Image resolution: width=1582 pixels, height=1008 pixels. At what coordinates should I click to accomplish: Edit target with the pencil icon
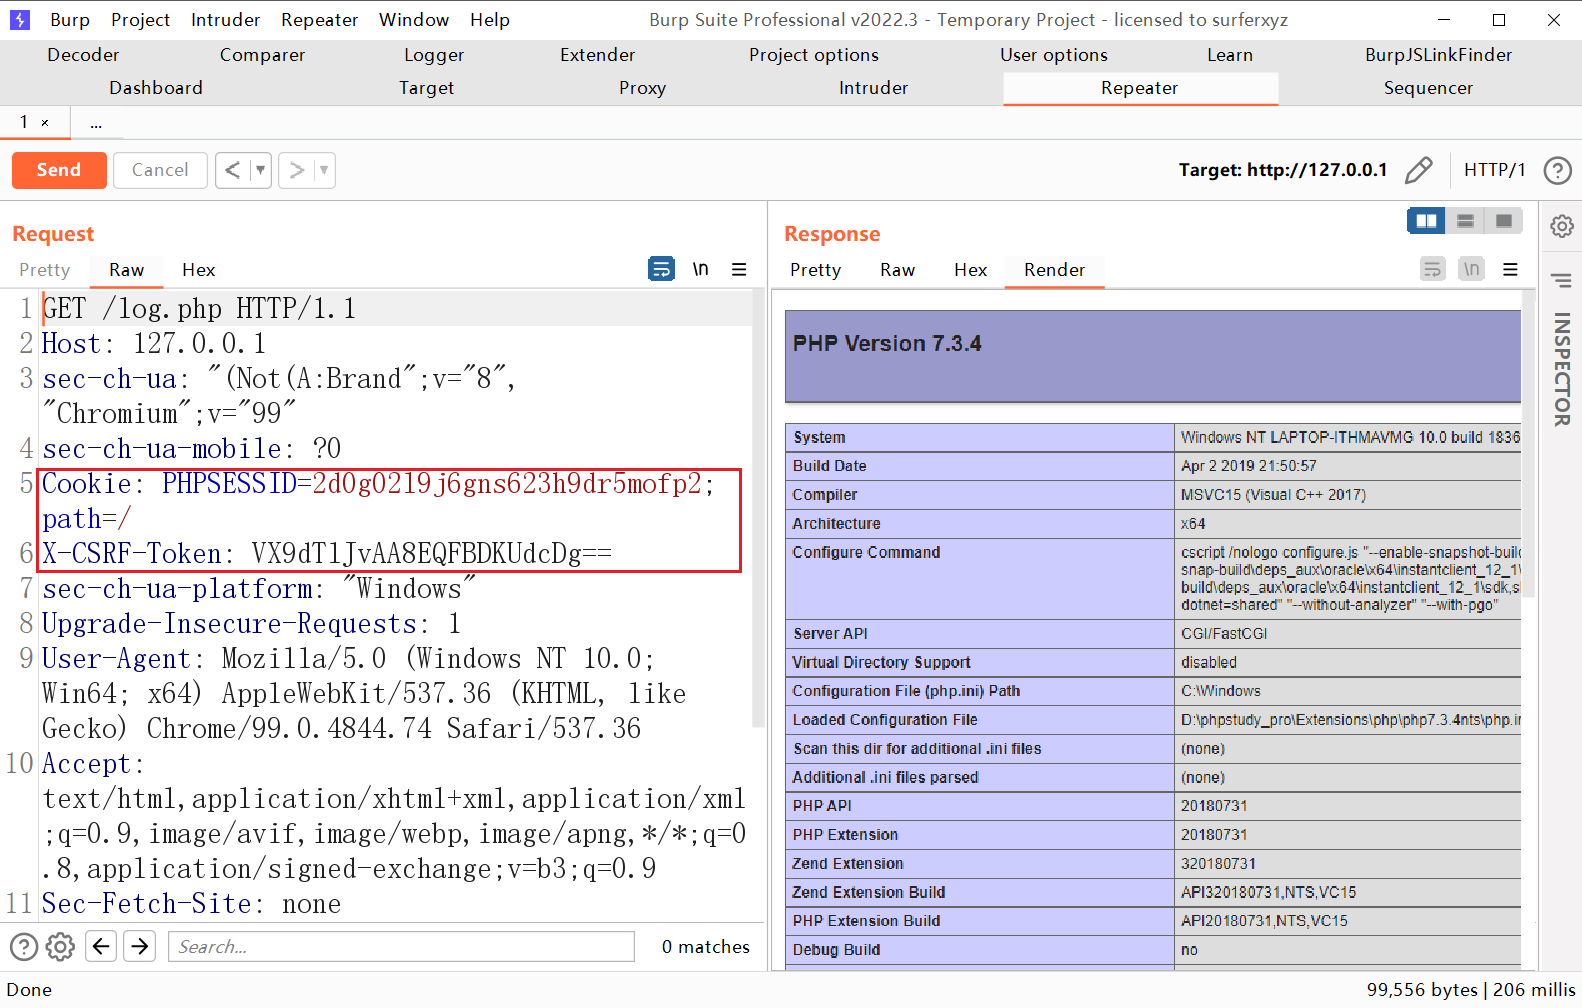click(1418, 170)
